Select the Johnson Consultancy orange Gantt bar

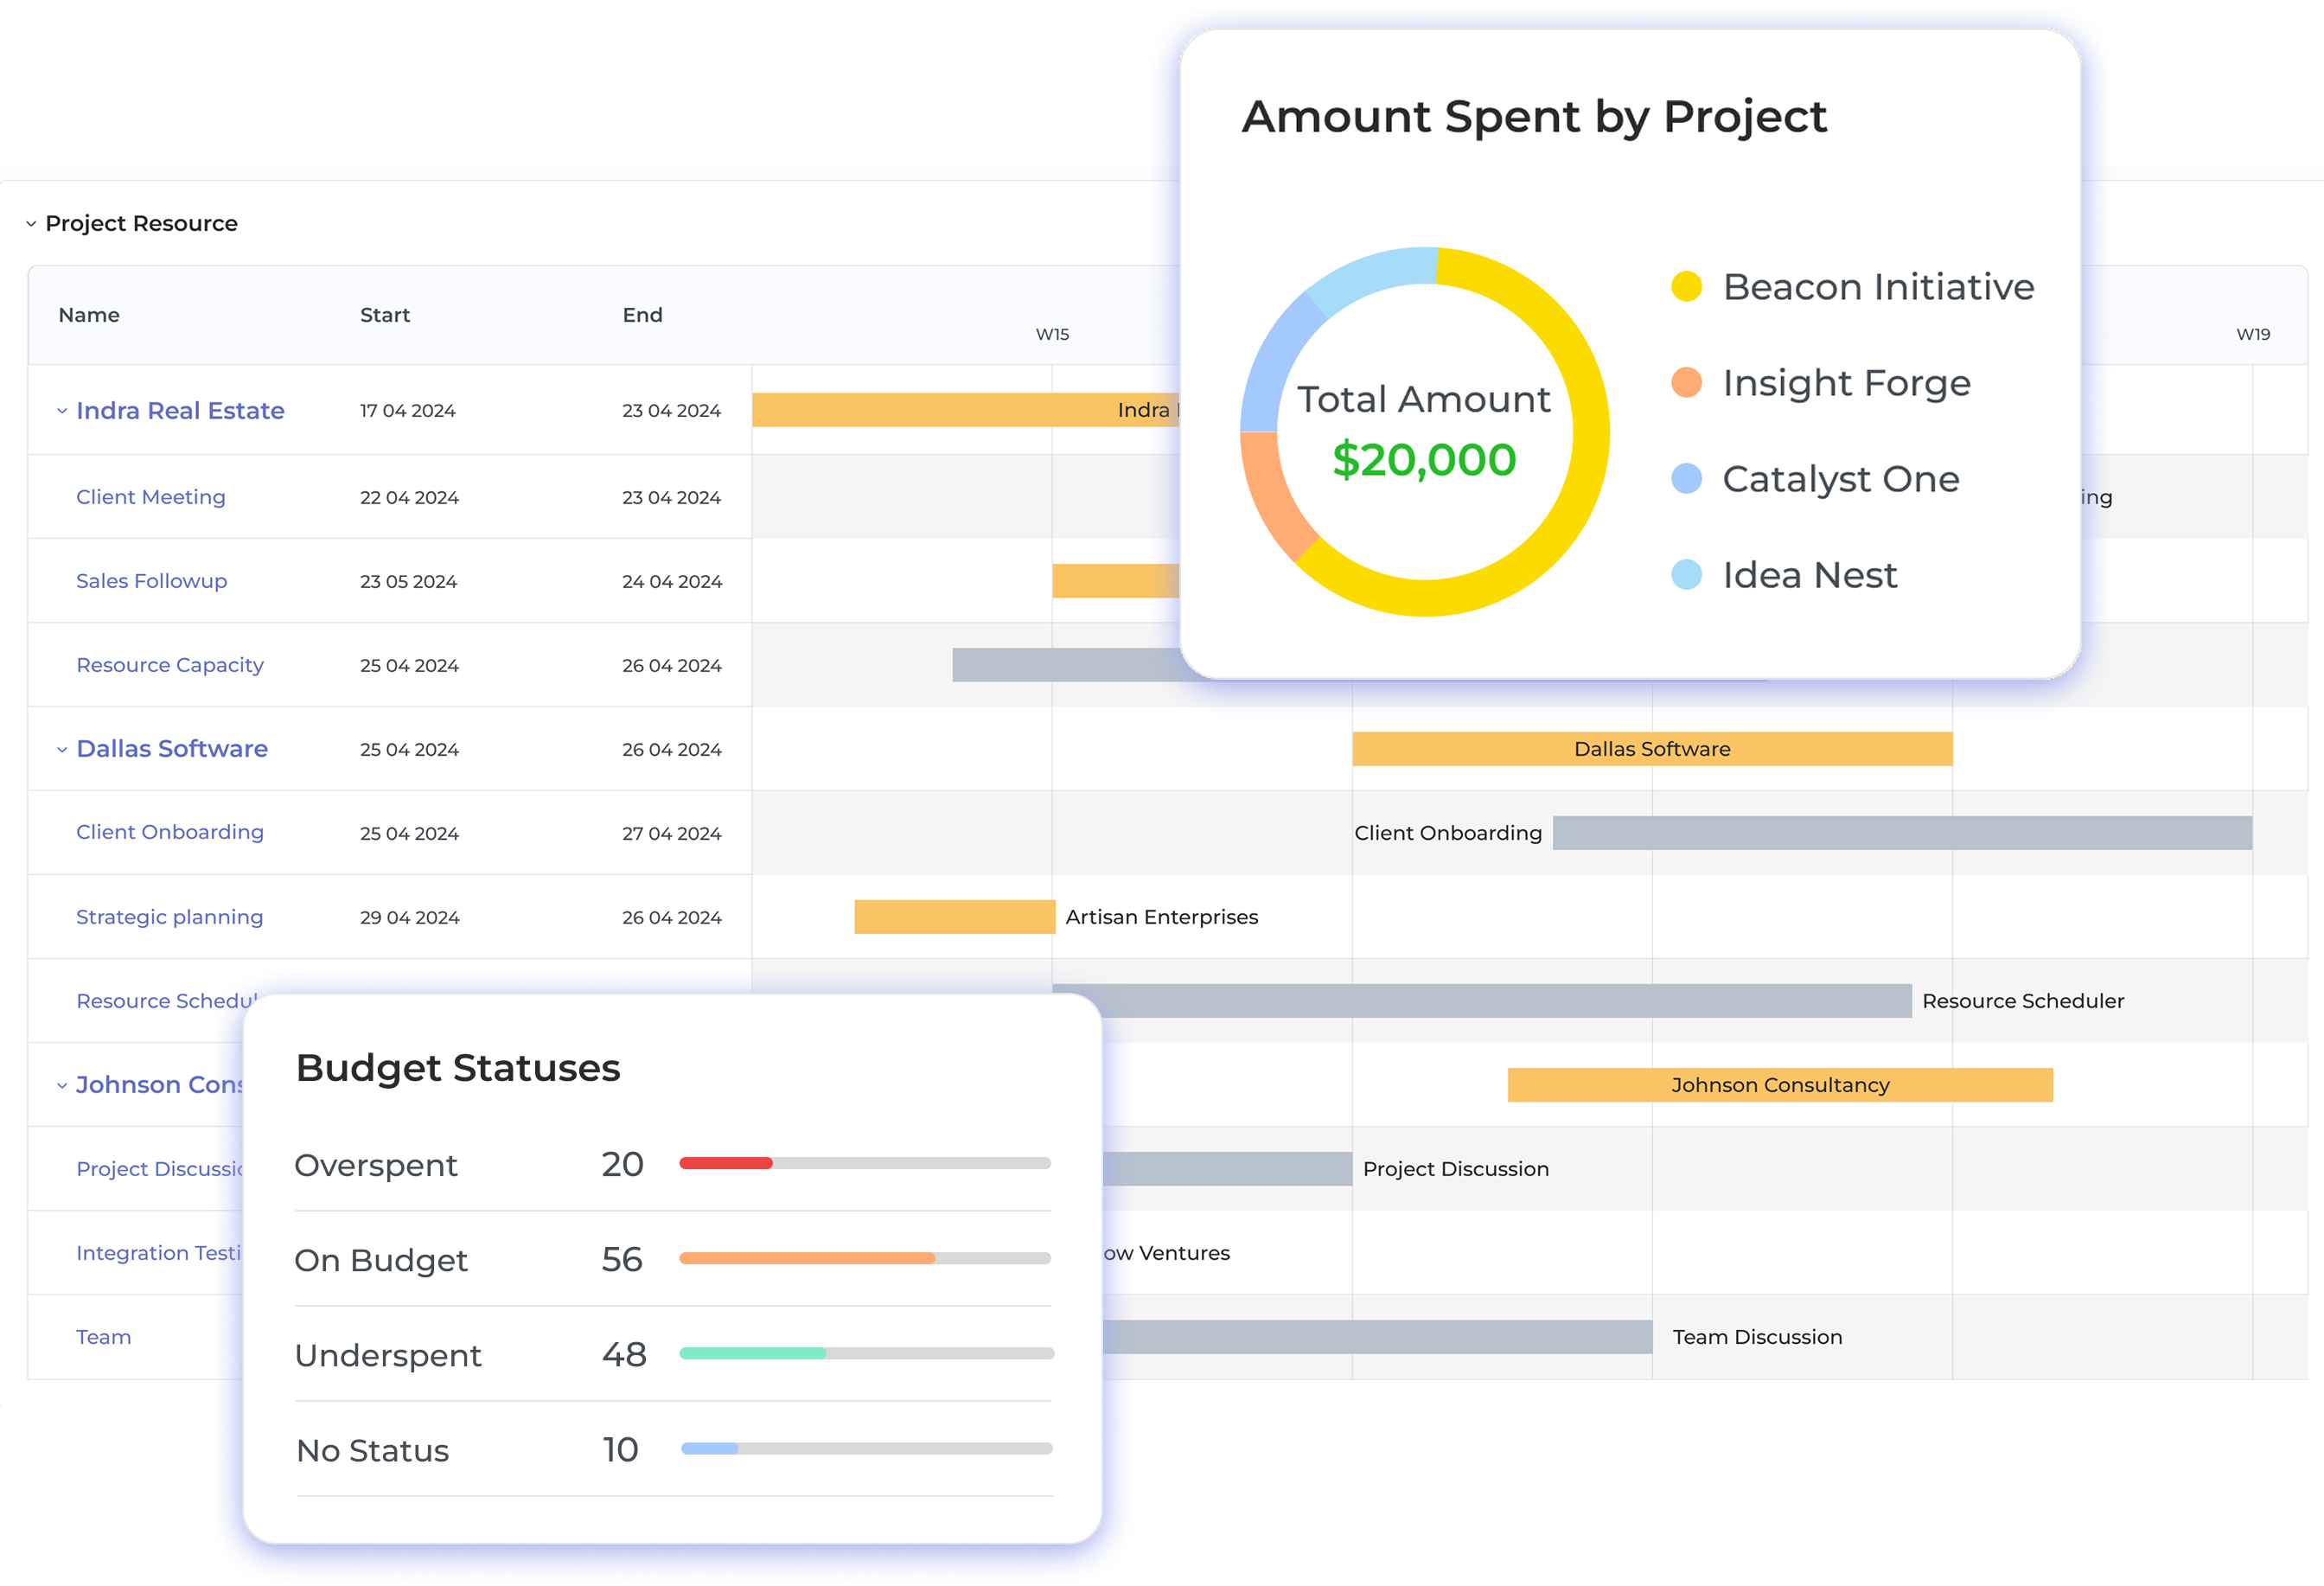tap(1780, 1085)
